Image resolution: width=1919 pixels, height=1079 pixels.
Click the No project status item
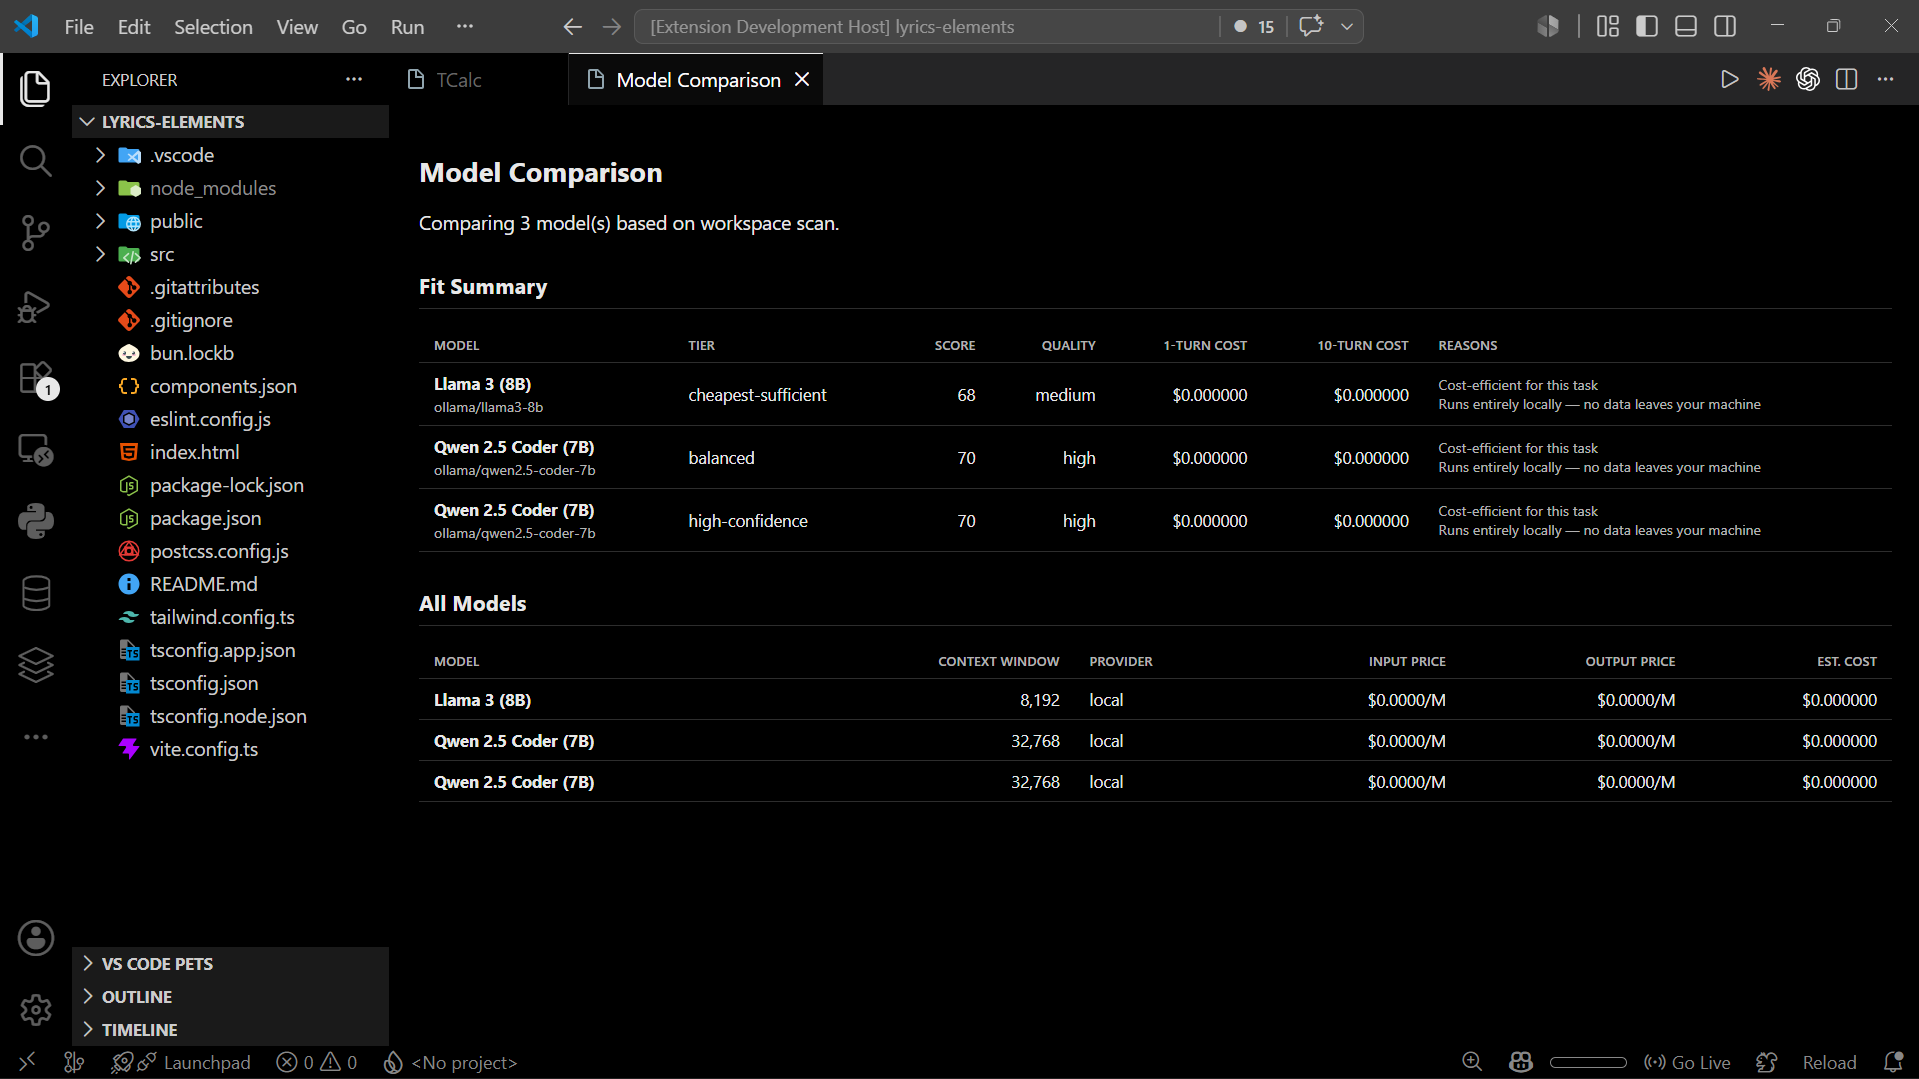[x=451, y=1062]
